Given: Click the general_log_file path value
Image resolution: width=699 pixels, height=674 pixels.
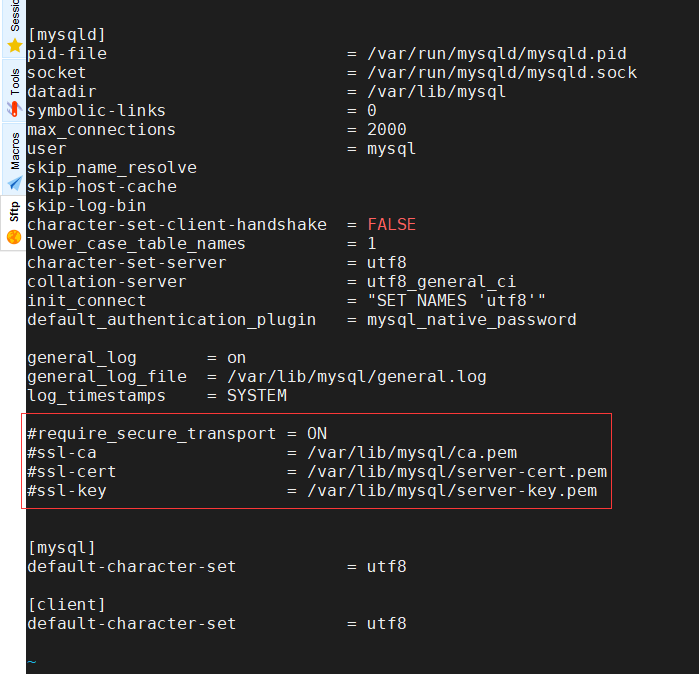Looking at the screenshot, I should coord(356,377).
